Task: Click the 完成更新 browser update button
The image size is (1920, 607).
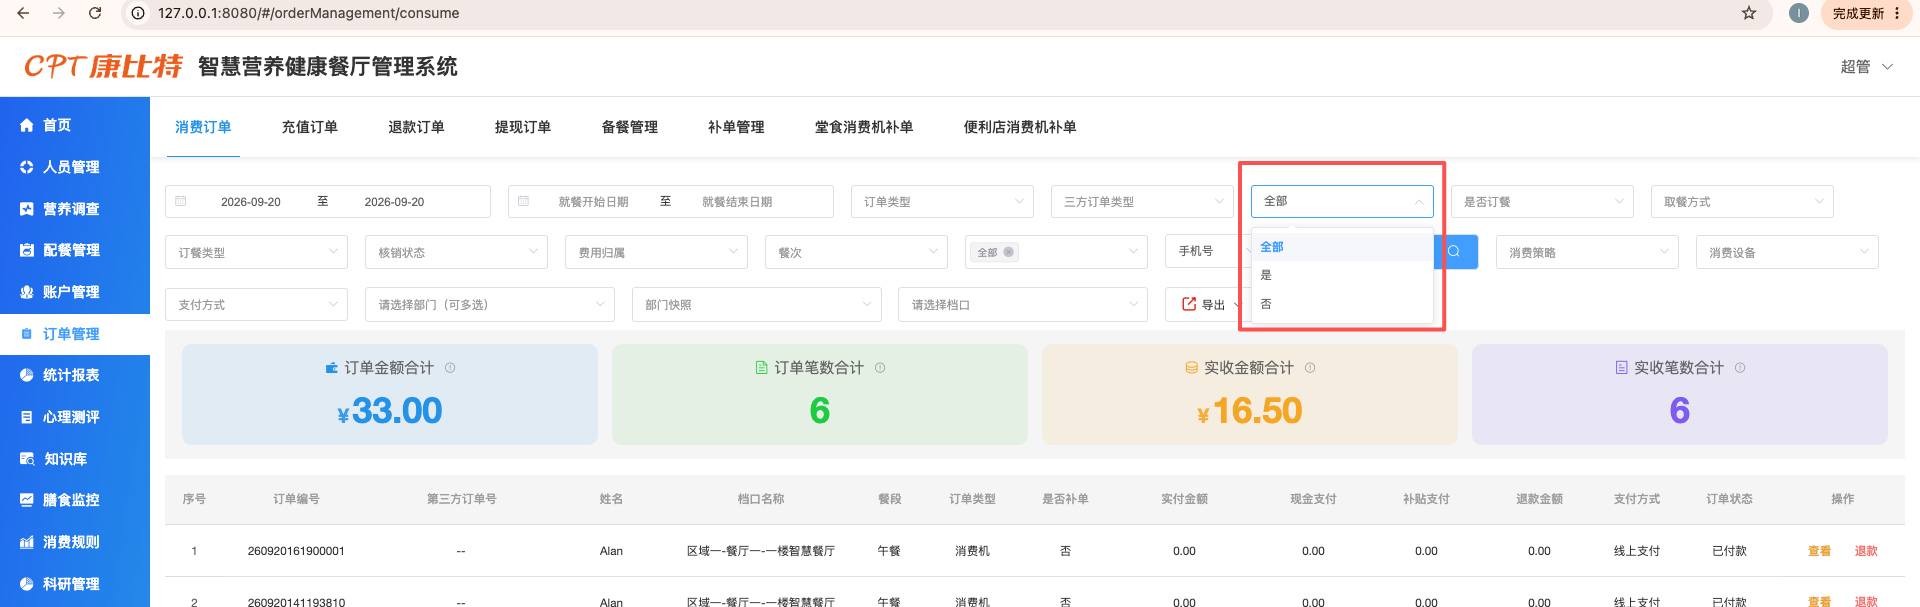Action: click(1866, 13)
